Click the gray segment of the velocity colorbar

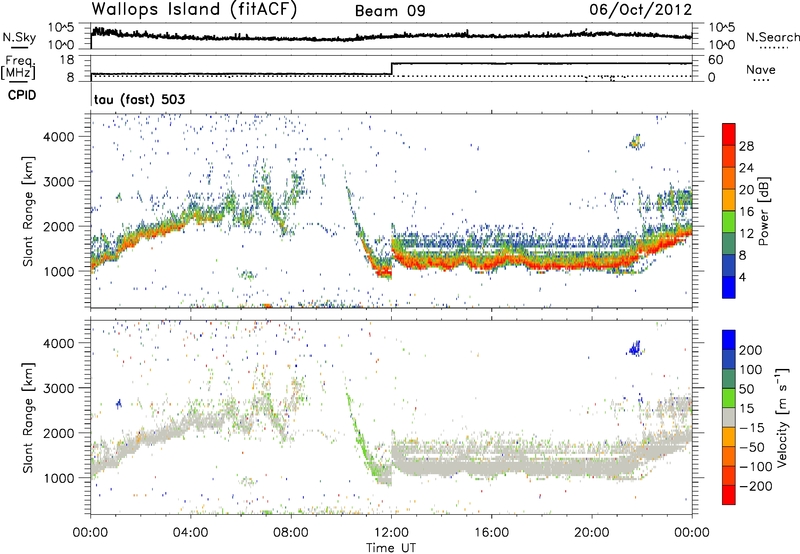click(729, 418)
